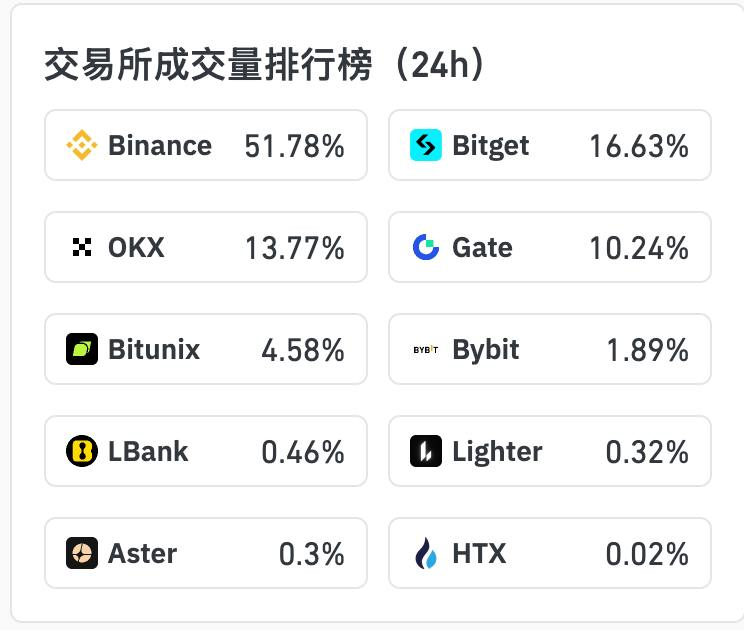Click the Binance logo icon
This screenshot has width=744, height=630.
82,146
